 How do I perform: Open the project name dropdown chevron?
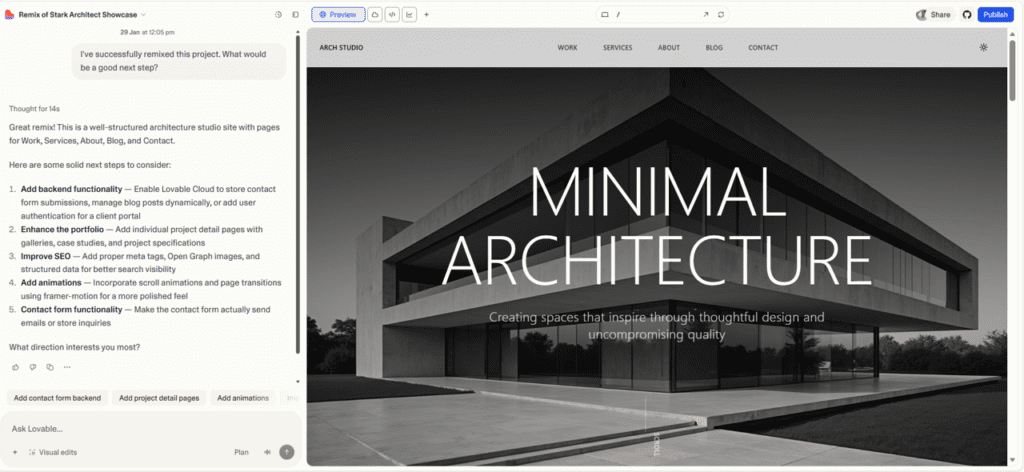pos(144,14)
